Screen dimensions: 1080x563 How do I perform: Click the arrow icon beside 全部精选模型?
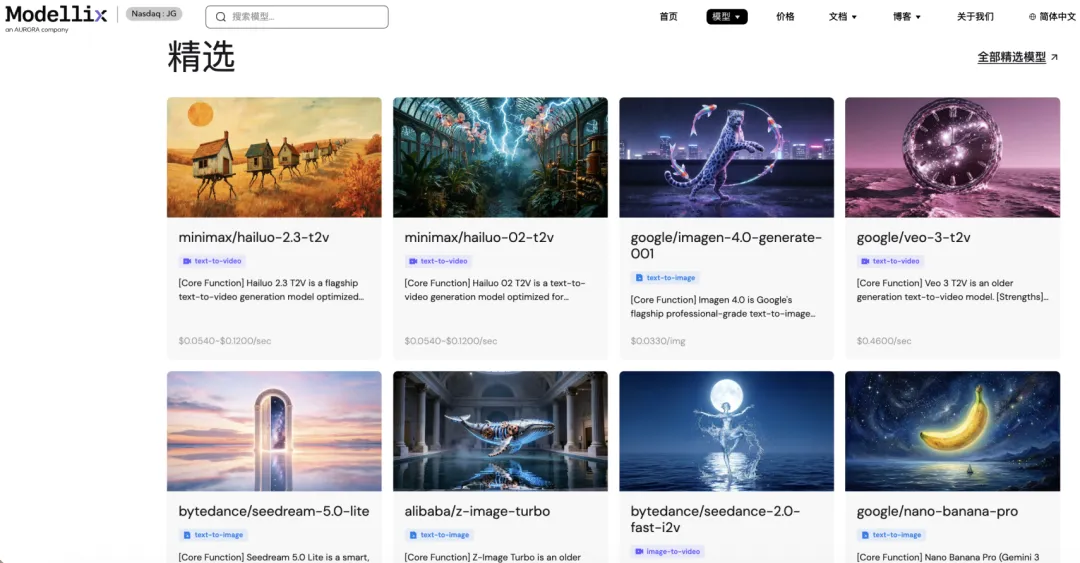[x=1054, y=57]
